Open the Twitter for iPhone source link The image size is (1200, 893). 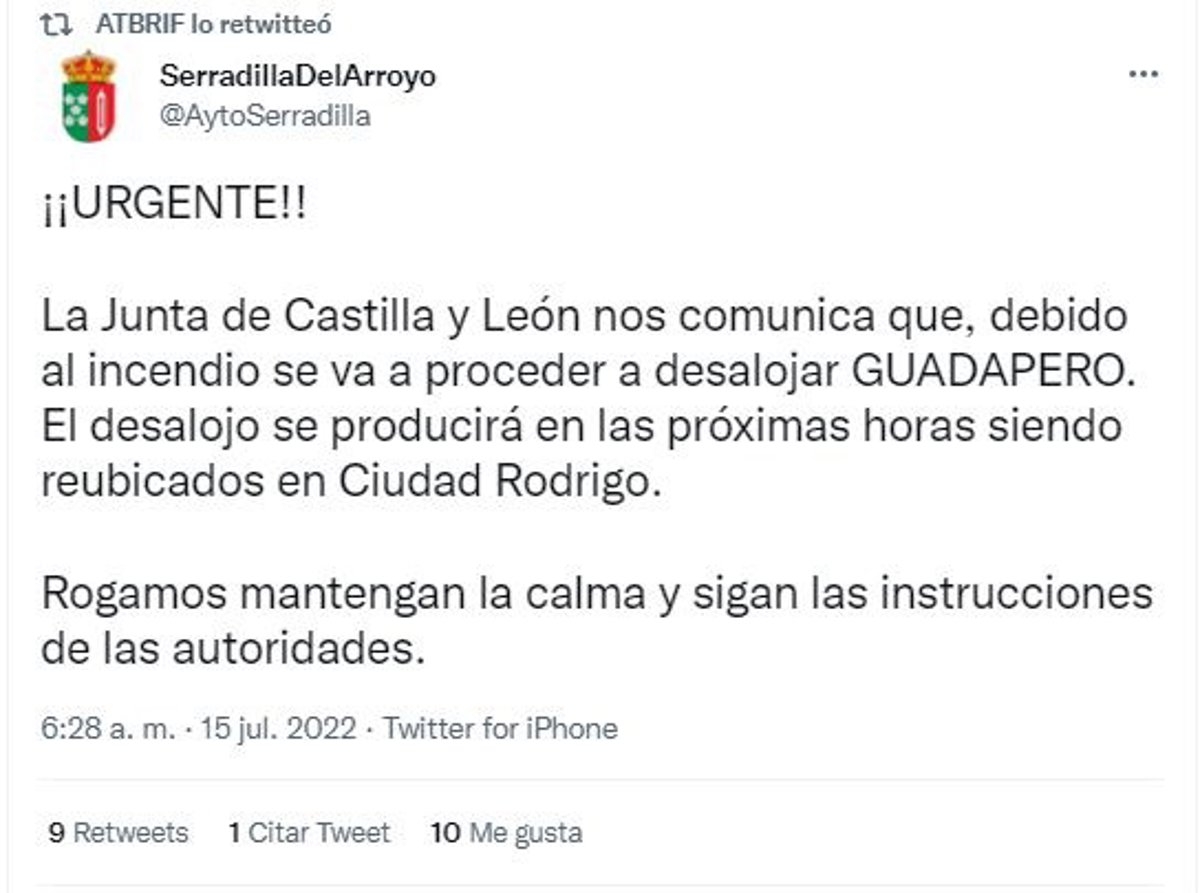coord(500,728)
